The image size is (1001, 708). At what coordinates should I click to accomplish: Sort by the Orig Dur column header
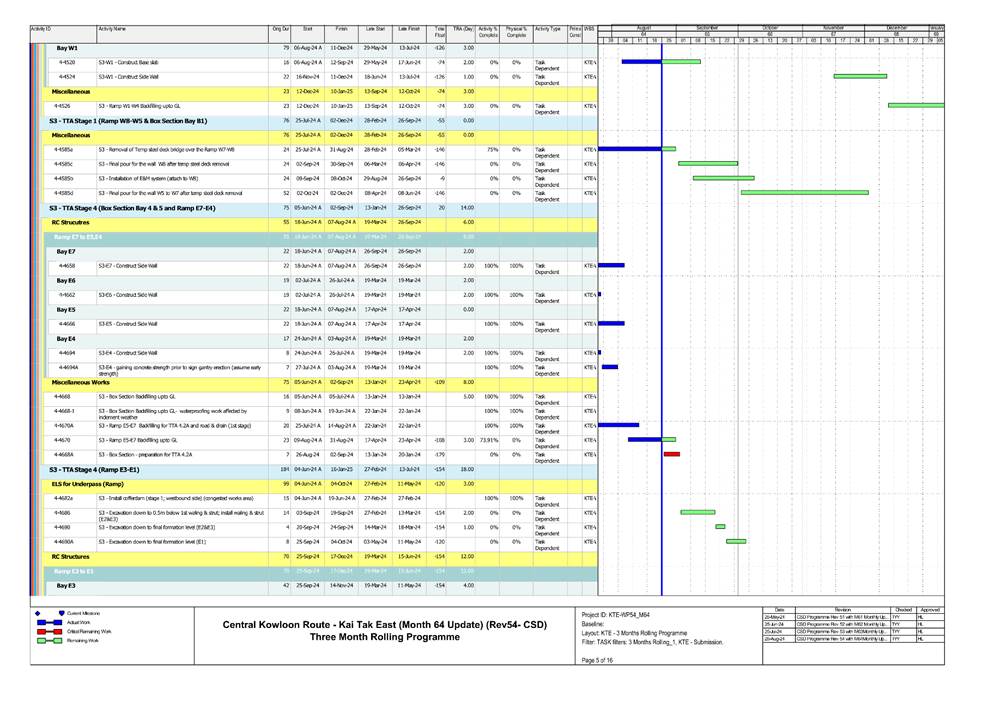[x=280, y=31]
